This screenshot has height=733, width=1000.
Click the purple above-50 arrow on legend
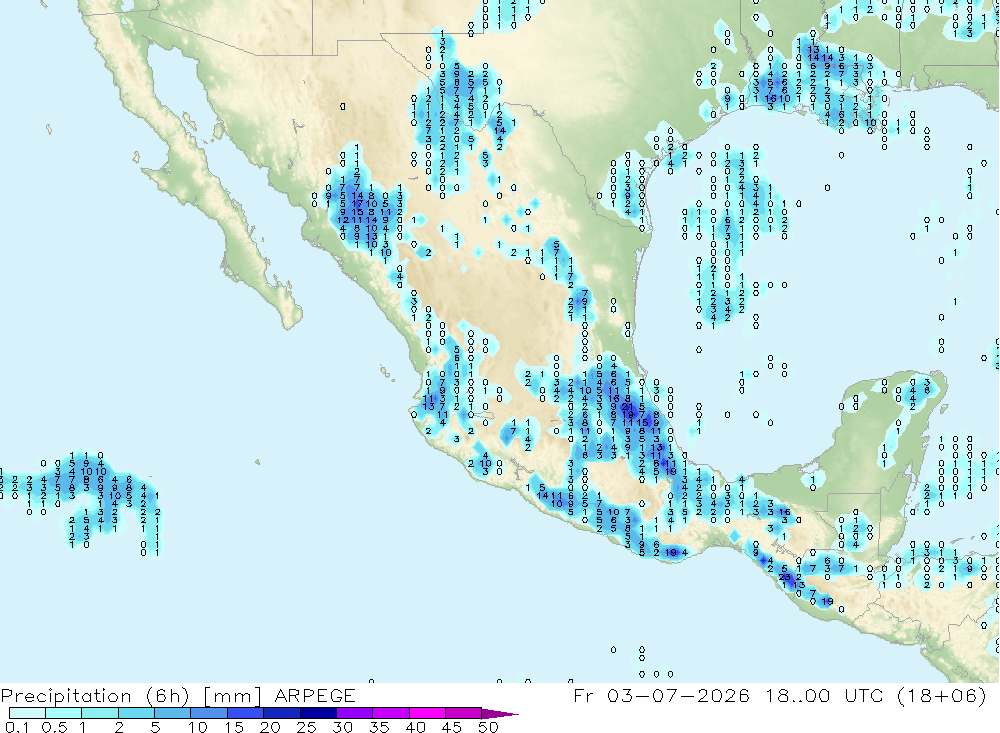[500, 714]
